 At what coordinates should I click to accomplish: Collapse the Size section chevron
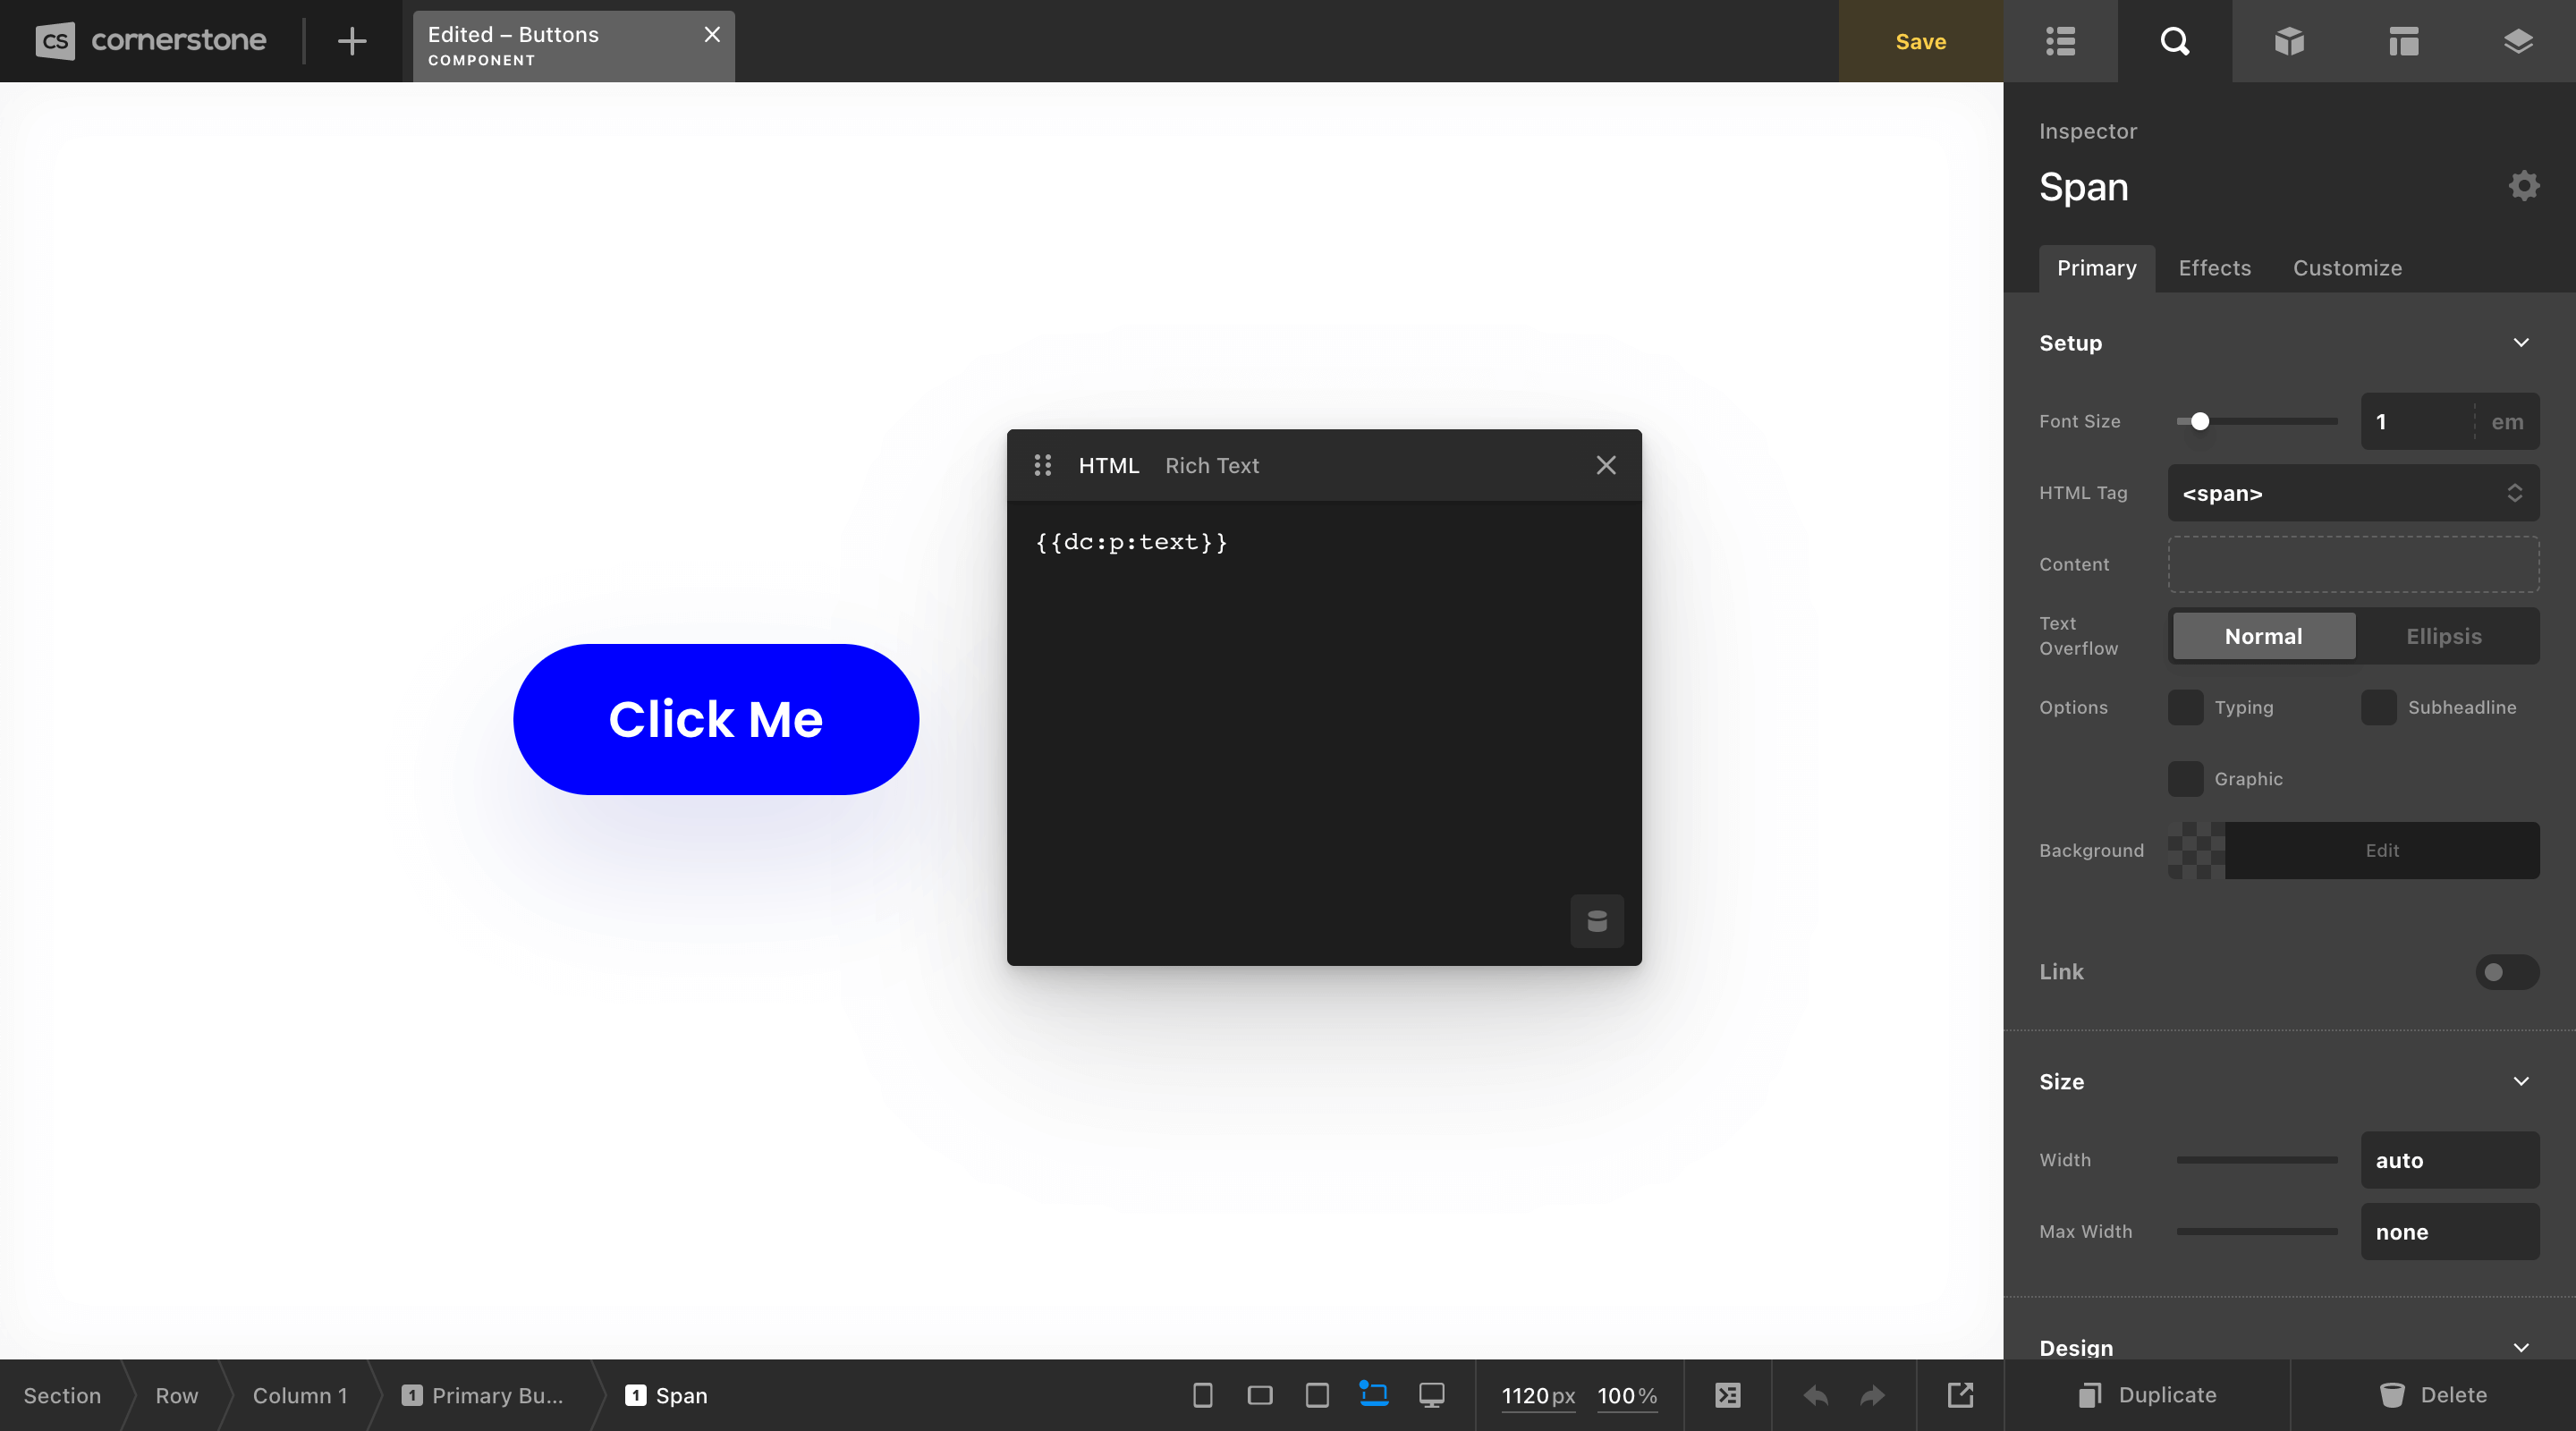point(2521,1081)
